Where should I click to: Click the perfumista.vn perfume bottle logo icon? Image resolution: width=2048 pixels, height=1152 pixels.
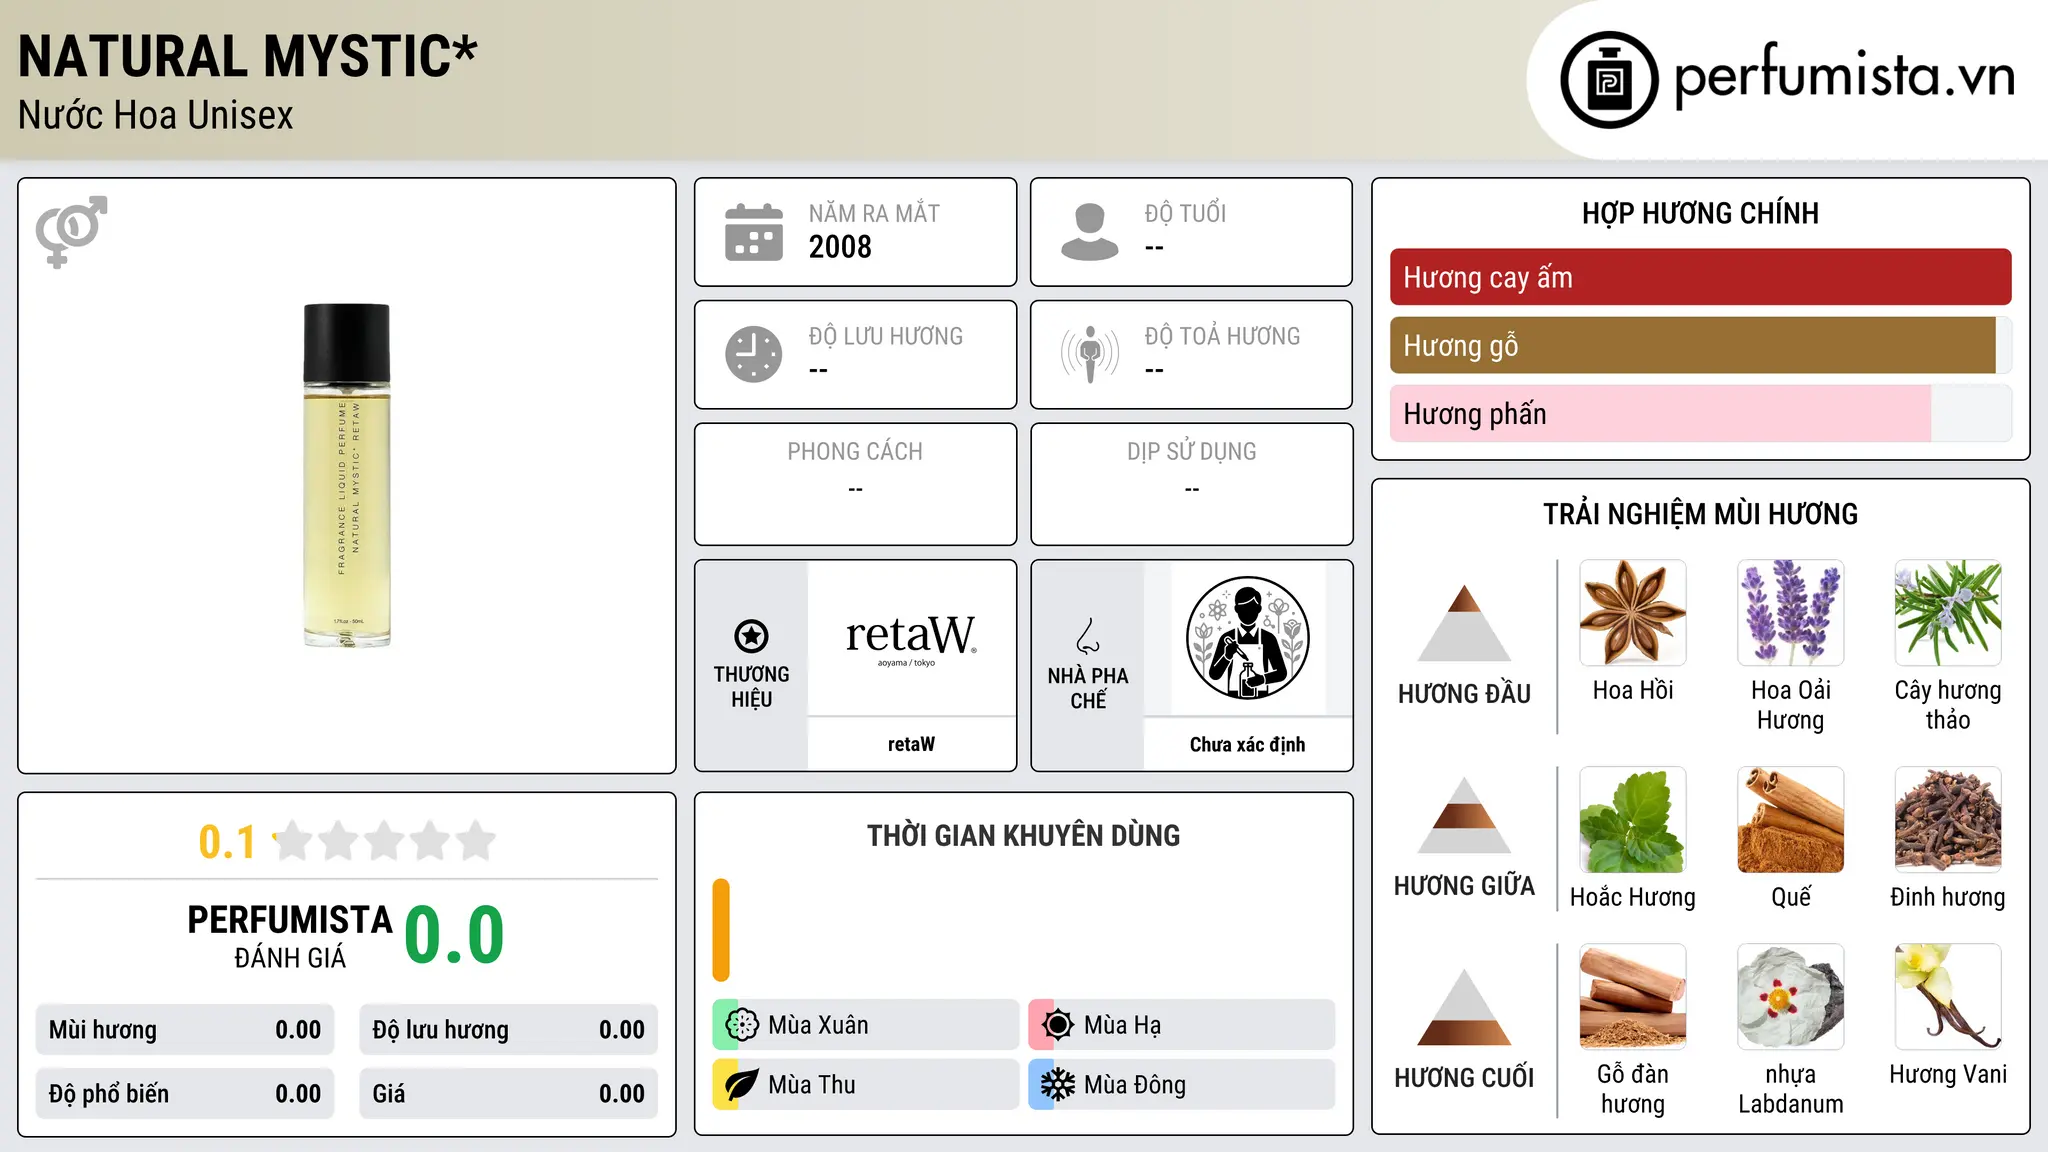[x=1609, y=80]
